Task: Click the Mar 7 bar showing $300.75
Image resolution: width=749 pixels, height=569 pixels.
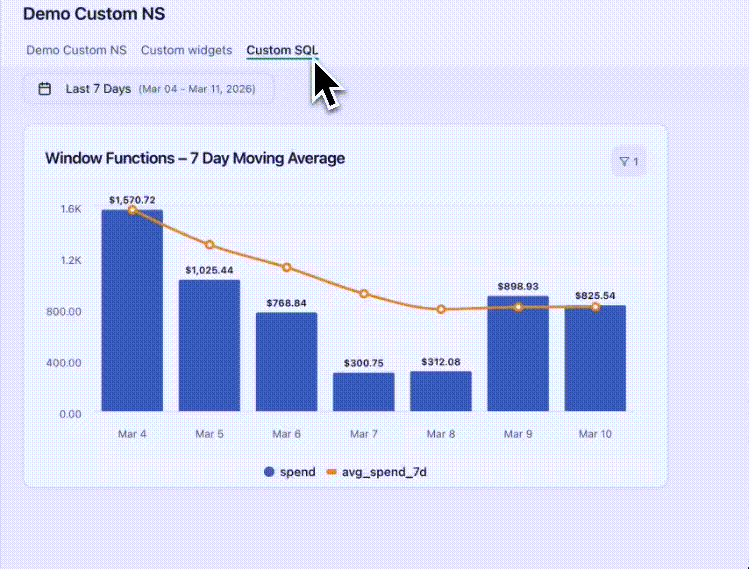Action: pos(363,391)
